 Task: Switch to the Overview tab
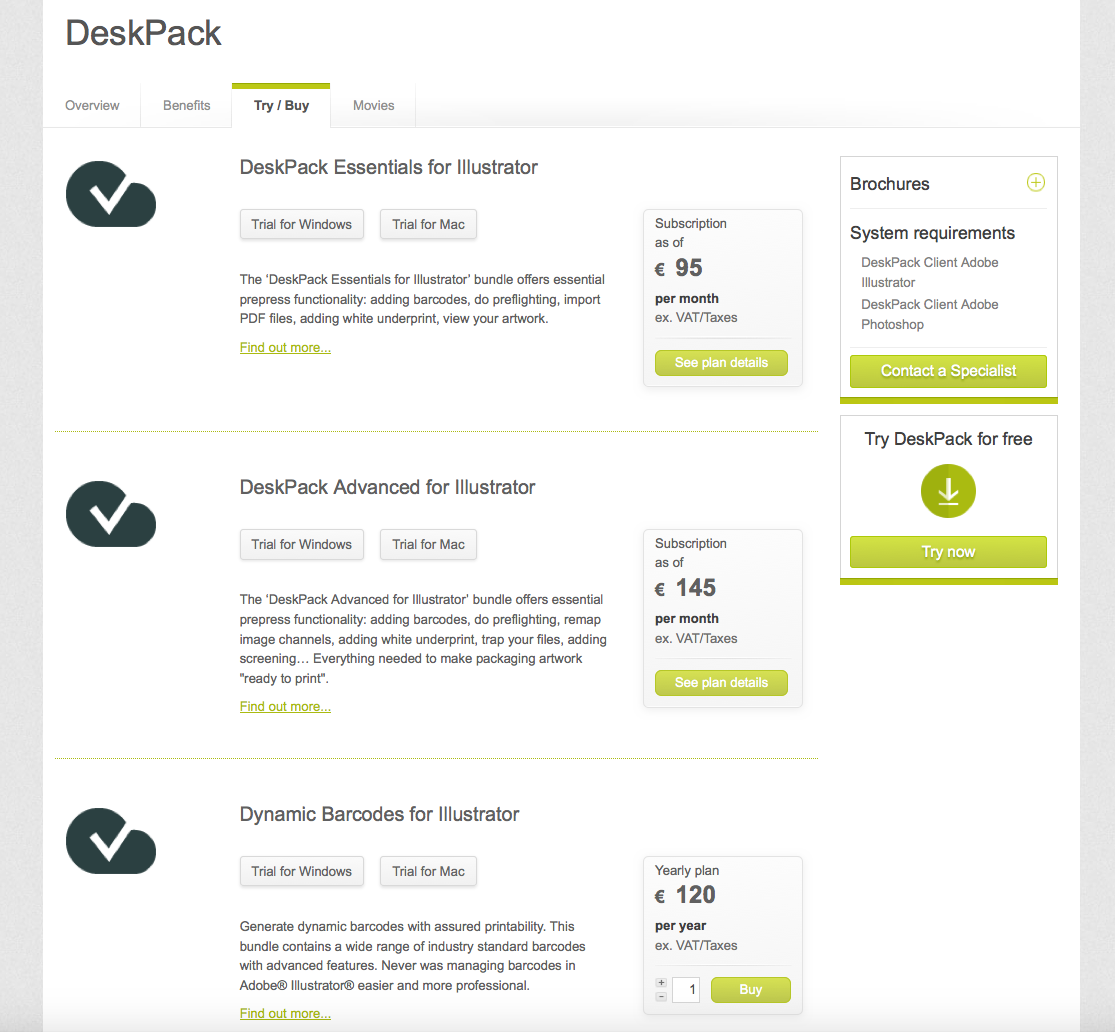[91, 105]
